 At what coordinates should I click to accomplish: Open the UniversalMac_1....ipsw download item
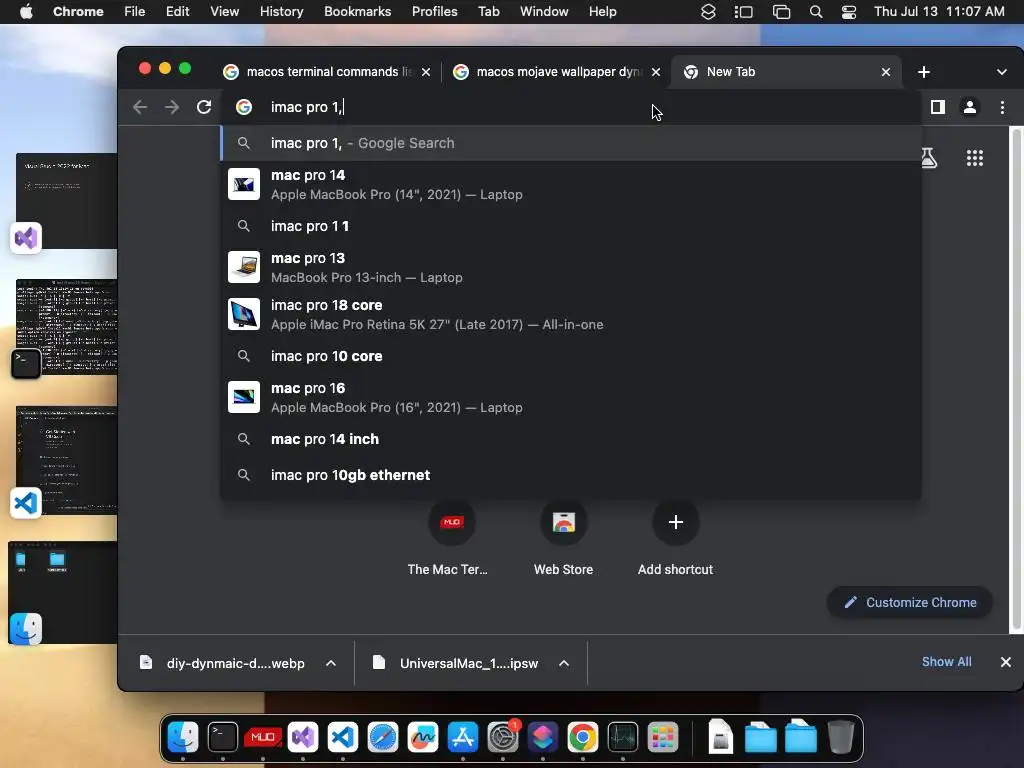pos(456,664)
